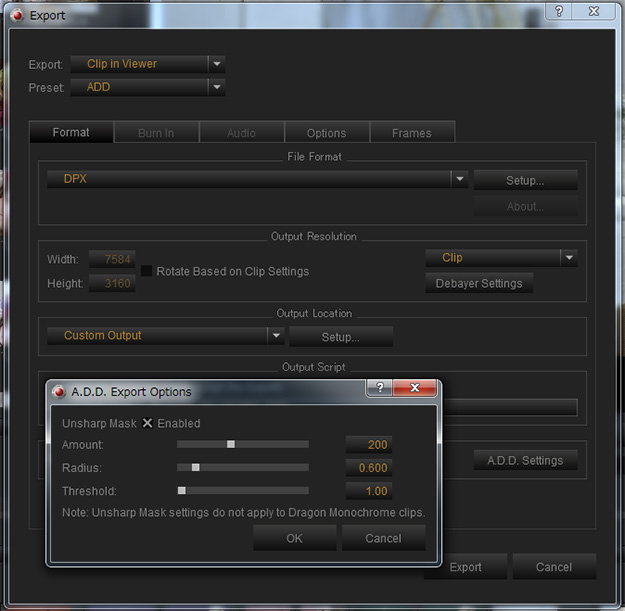The width and height of the screenshot is (625, 611).
Task: Open the Export source dropdown
Action: [216, 64]
